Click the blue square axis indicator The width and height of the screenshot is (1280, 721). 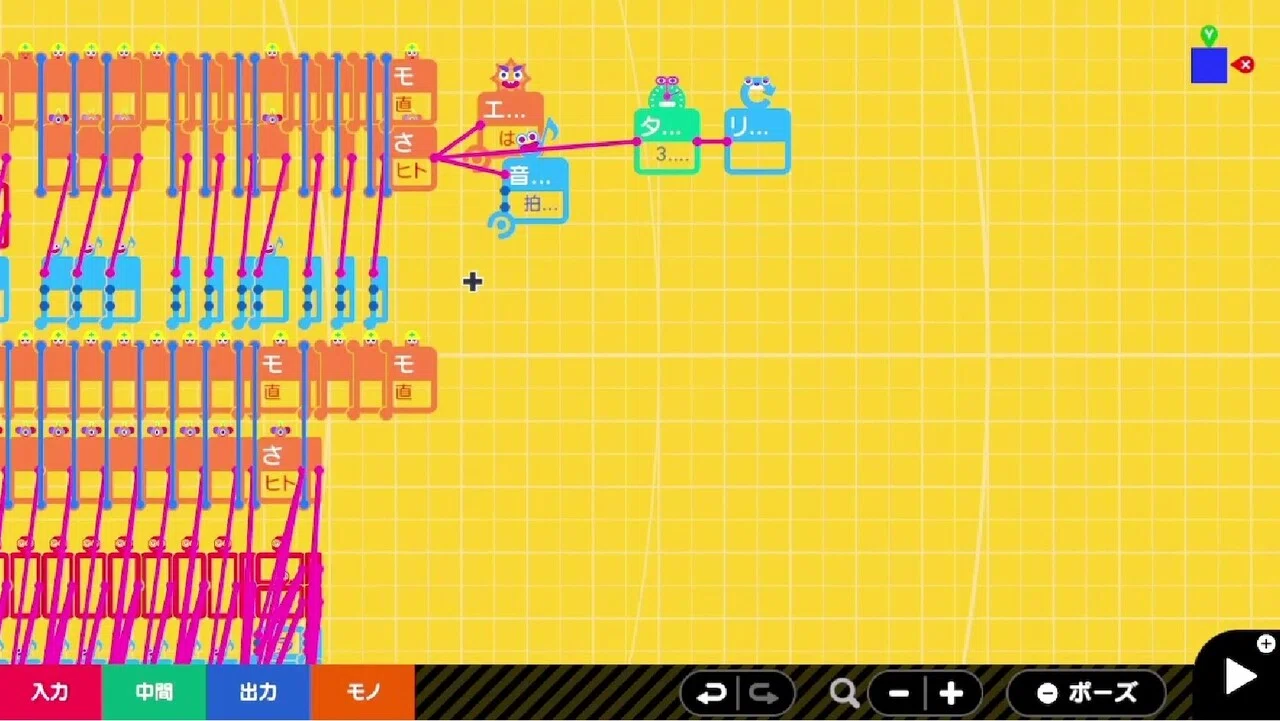(1209, 65)
